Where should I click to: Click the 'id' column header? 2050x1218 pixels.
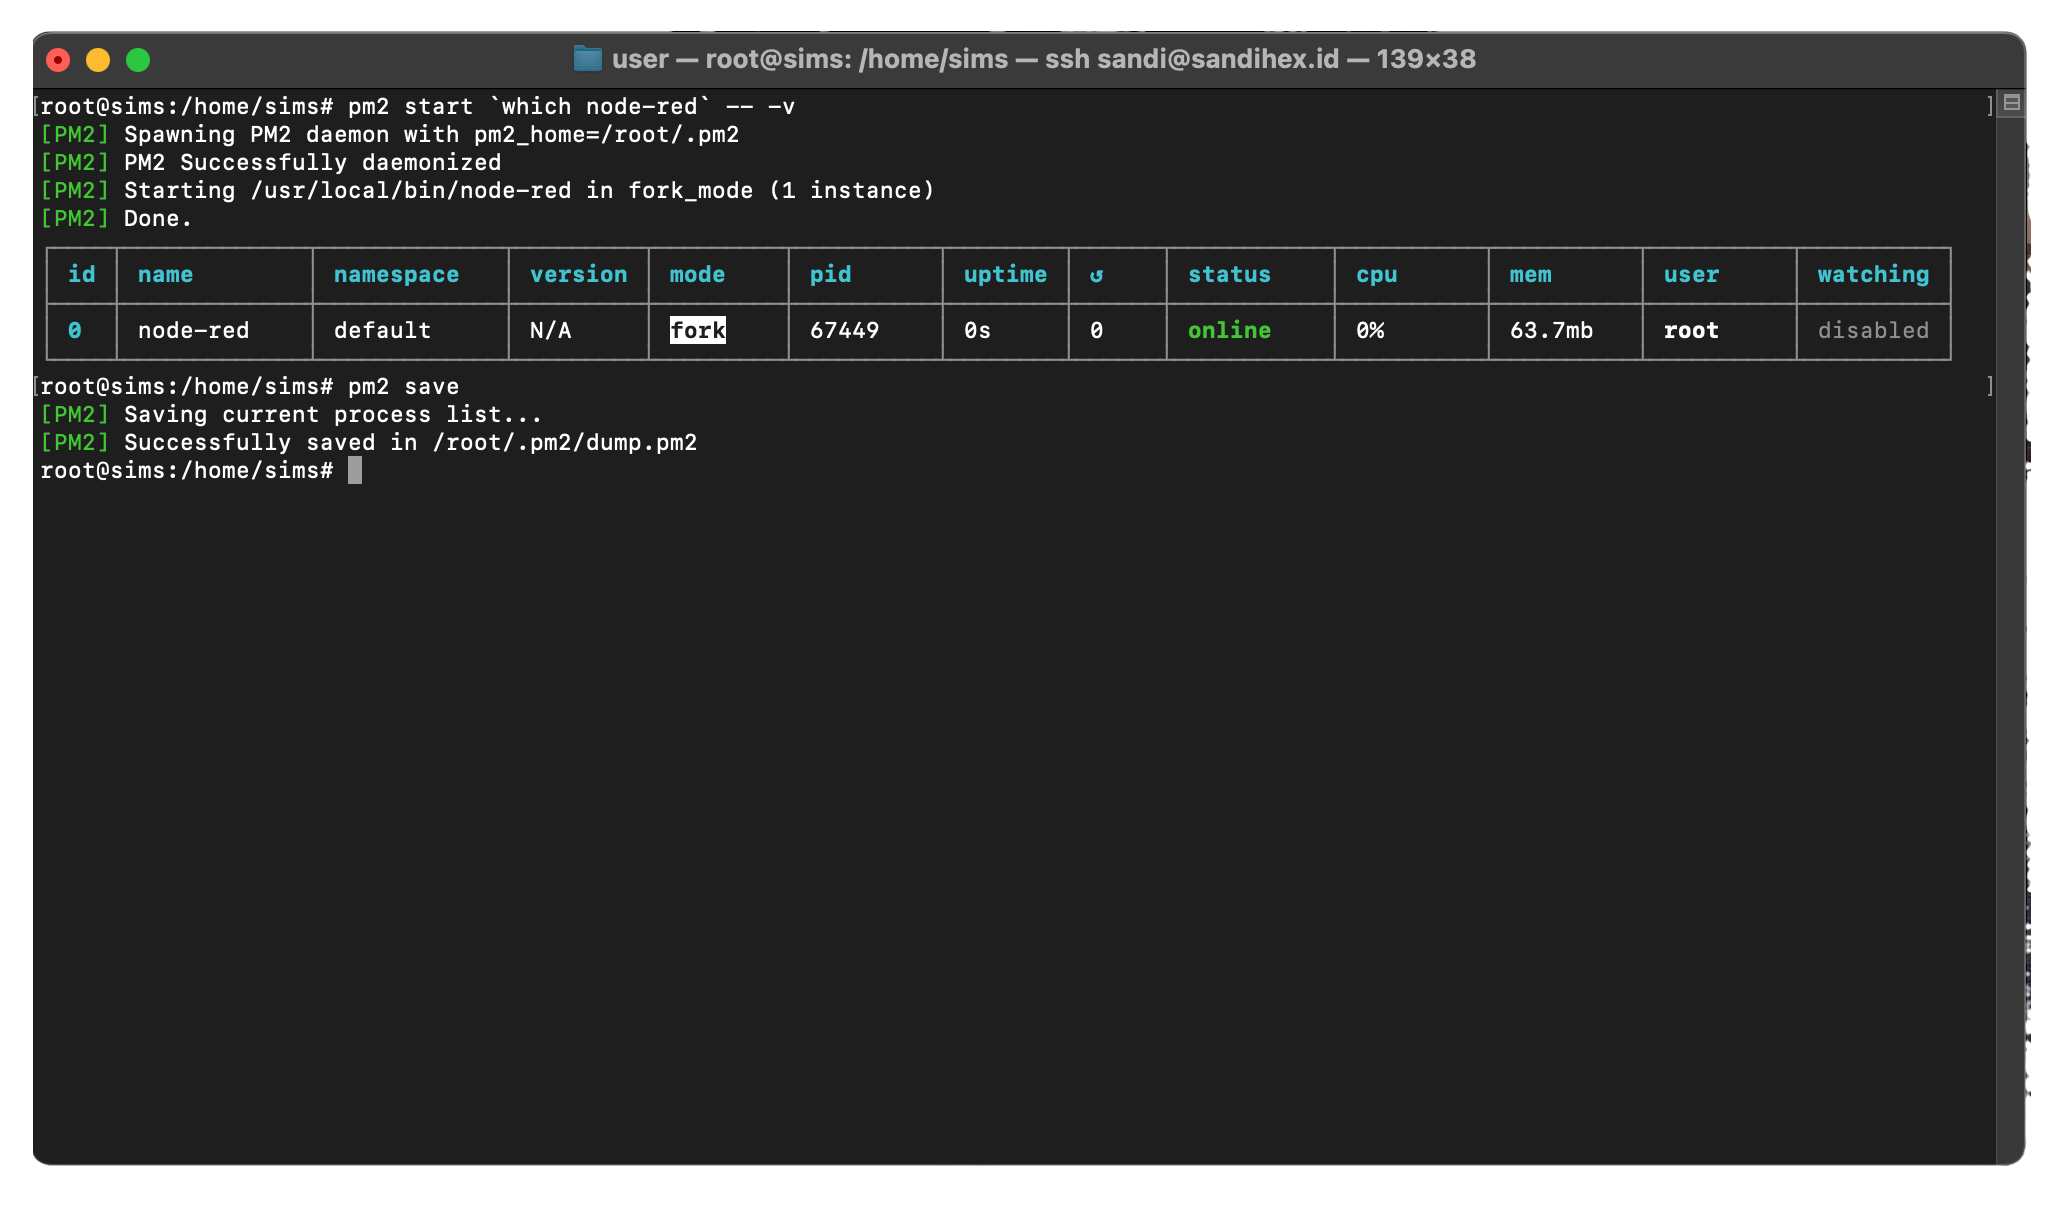pyautogui.click(x=82, y=274)
